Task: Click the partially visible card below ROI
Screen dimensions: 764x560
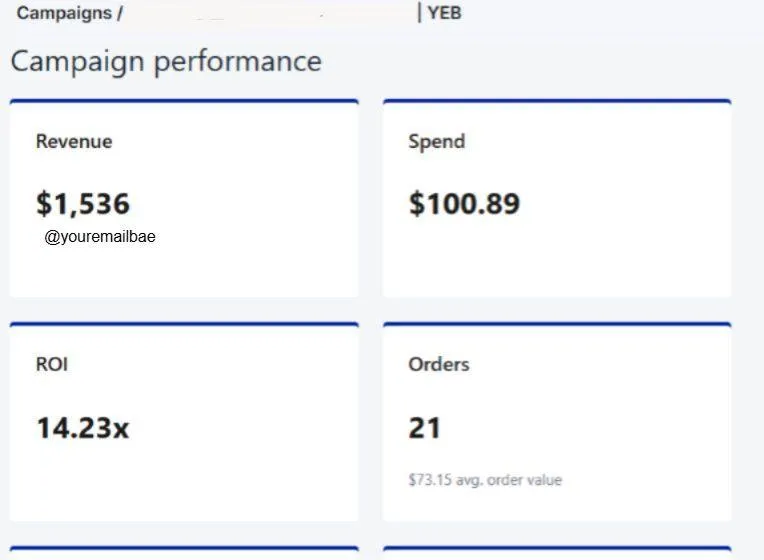Action: (184, 553)
